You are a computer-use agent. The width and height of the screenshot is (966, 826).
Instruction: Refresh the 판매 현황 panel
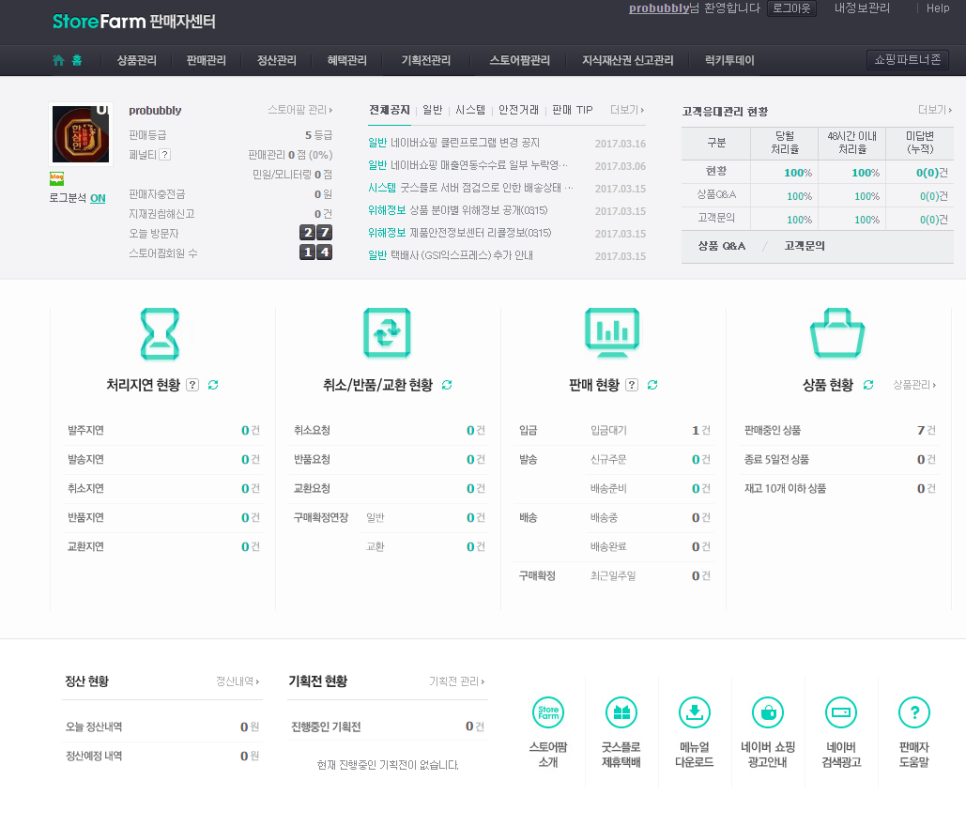tap(652, 385)
